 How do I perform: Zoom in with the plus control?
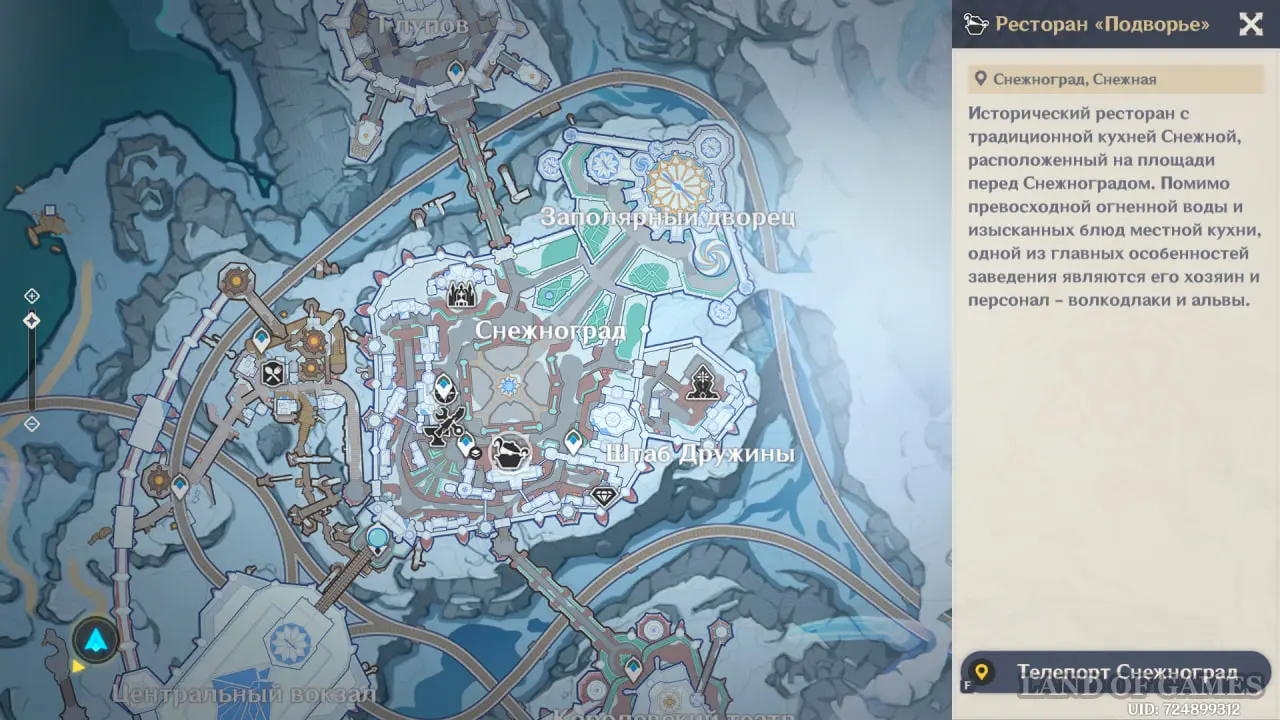pyautogui.click(x=31, y=296)
